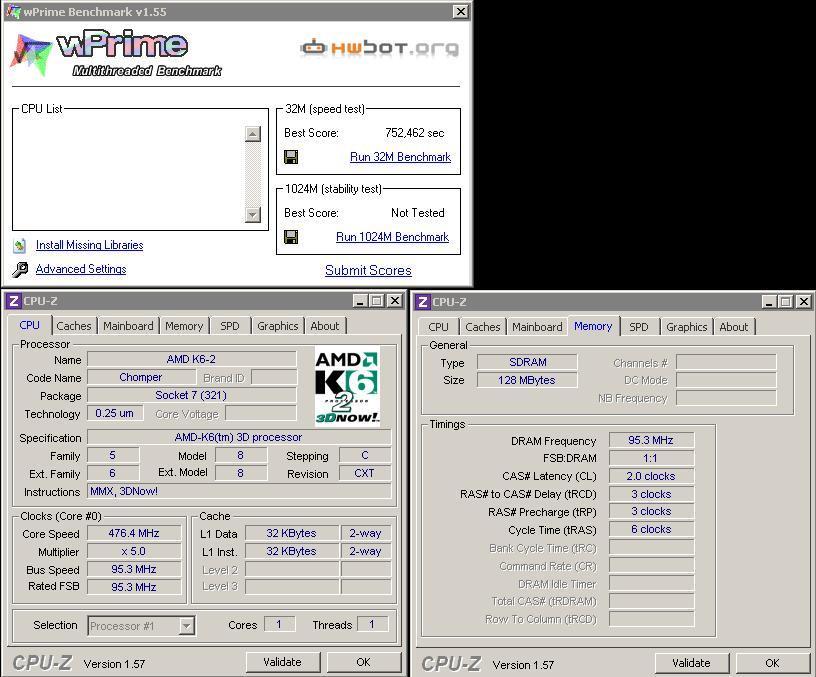Select Memory tab in right CPU-Z window
The width and height of the screenshot is (816, 677).
(x=593, y=326)
